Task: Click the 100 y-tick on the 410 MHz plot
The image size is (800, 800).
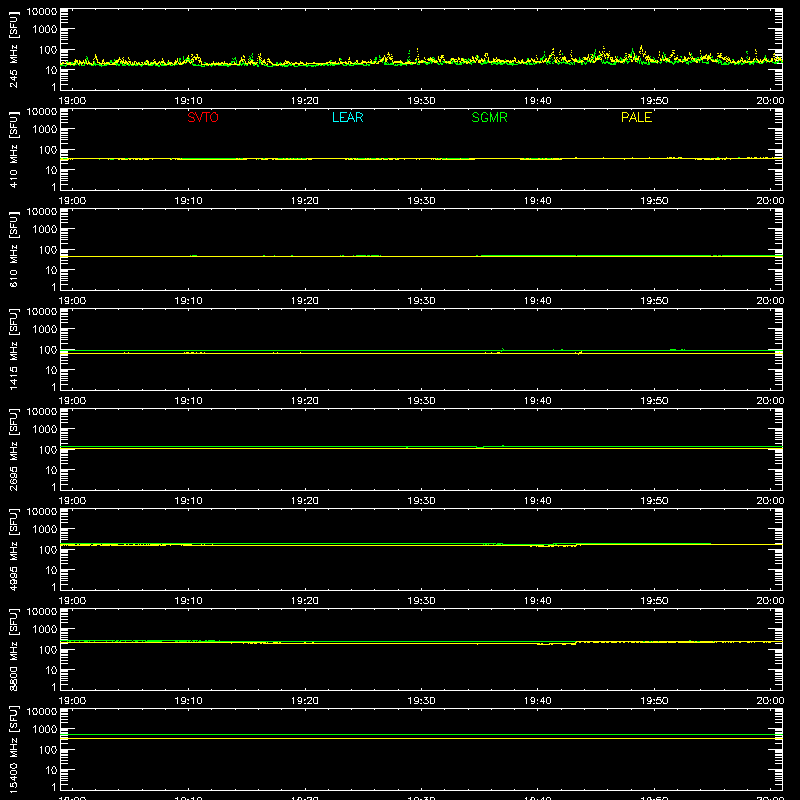Action: coord(47,150)
